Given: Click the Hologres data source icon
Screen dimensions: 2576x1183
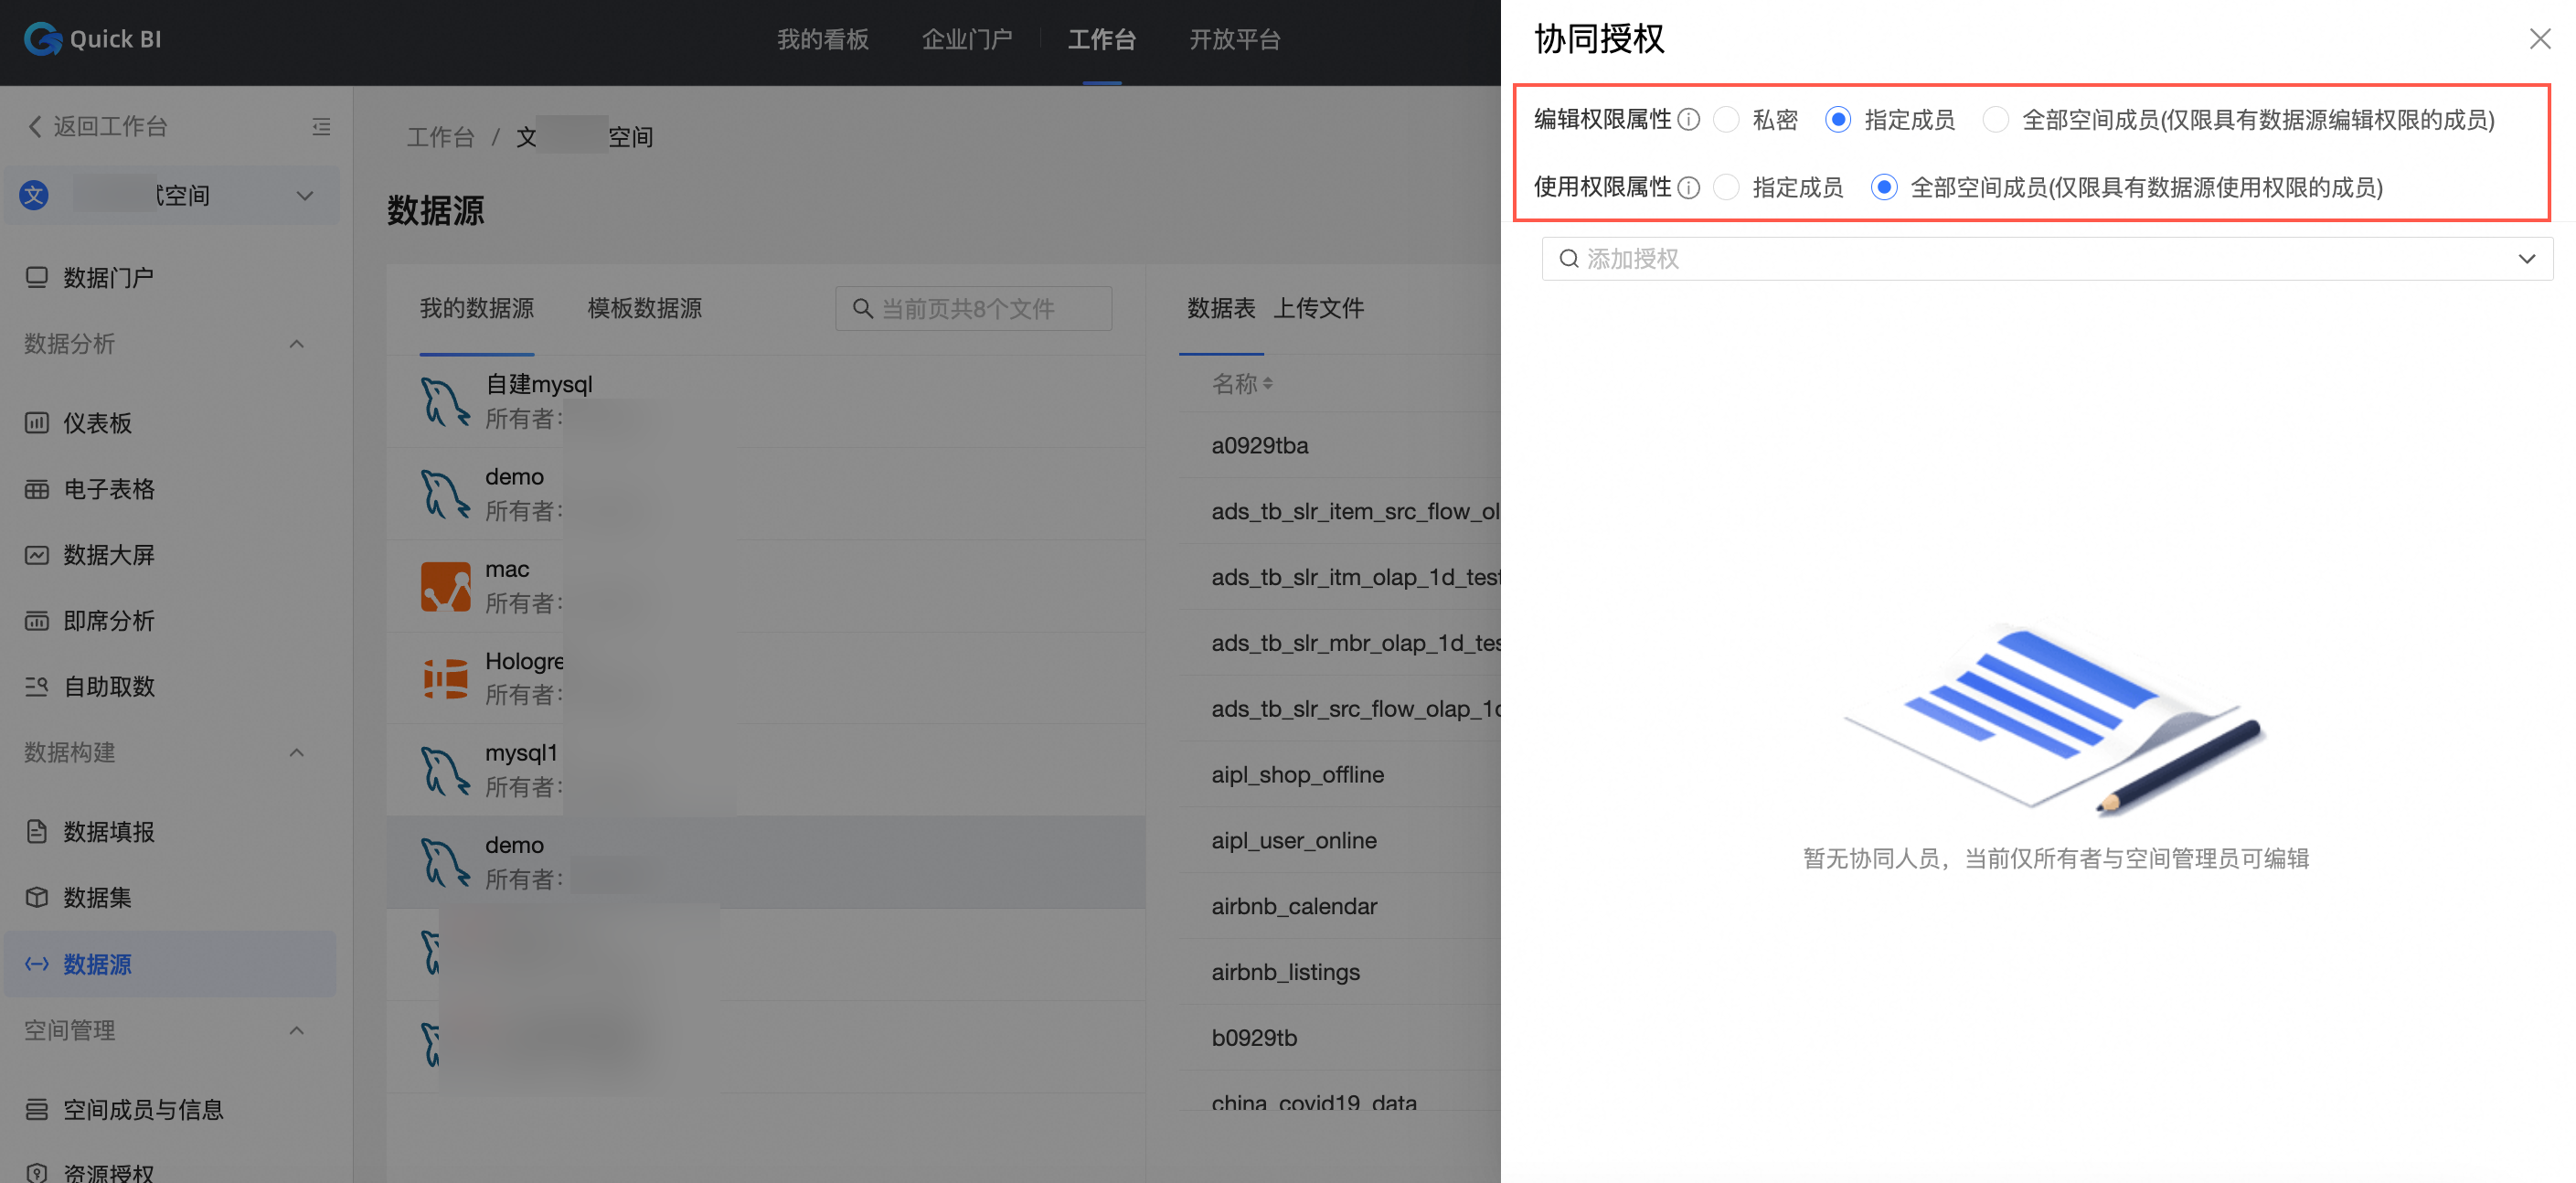Looking at the screenshot, I should pos(445,678).
